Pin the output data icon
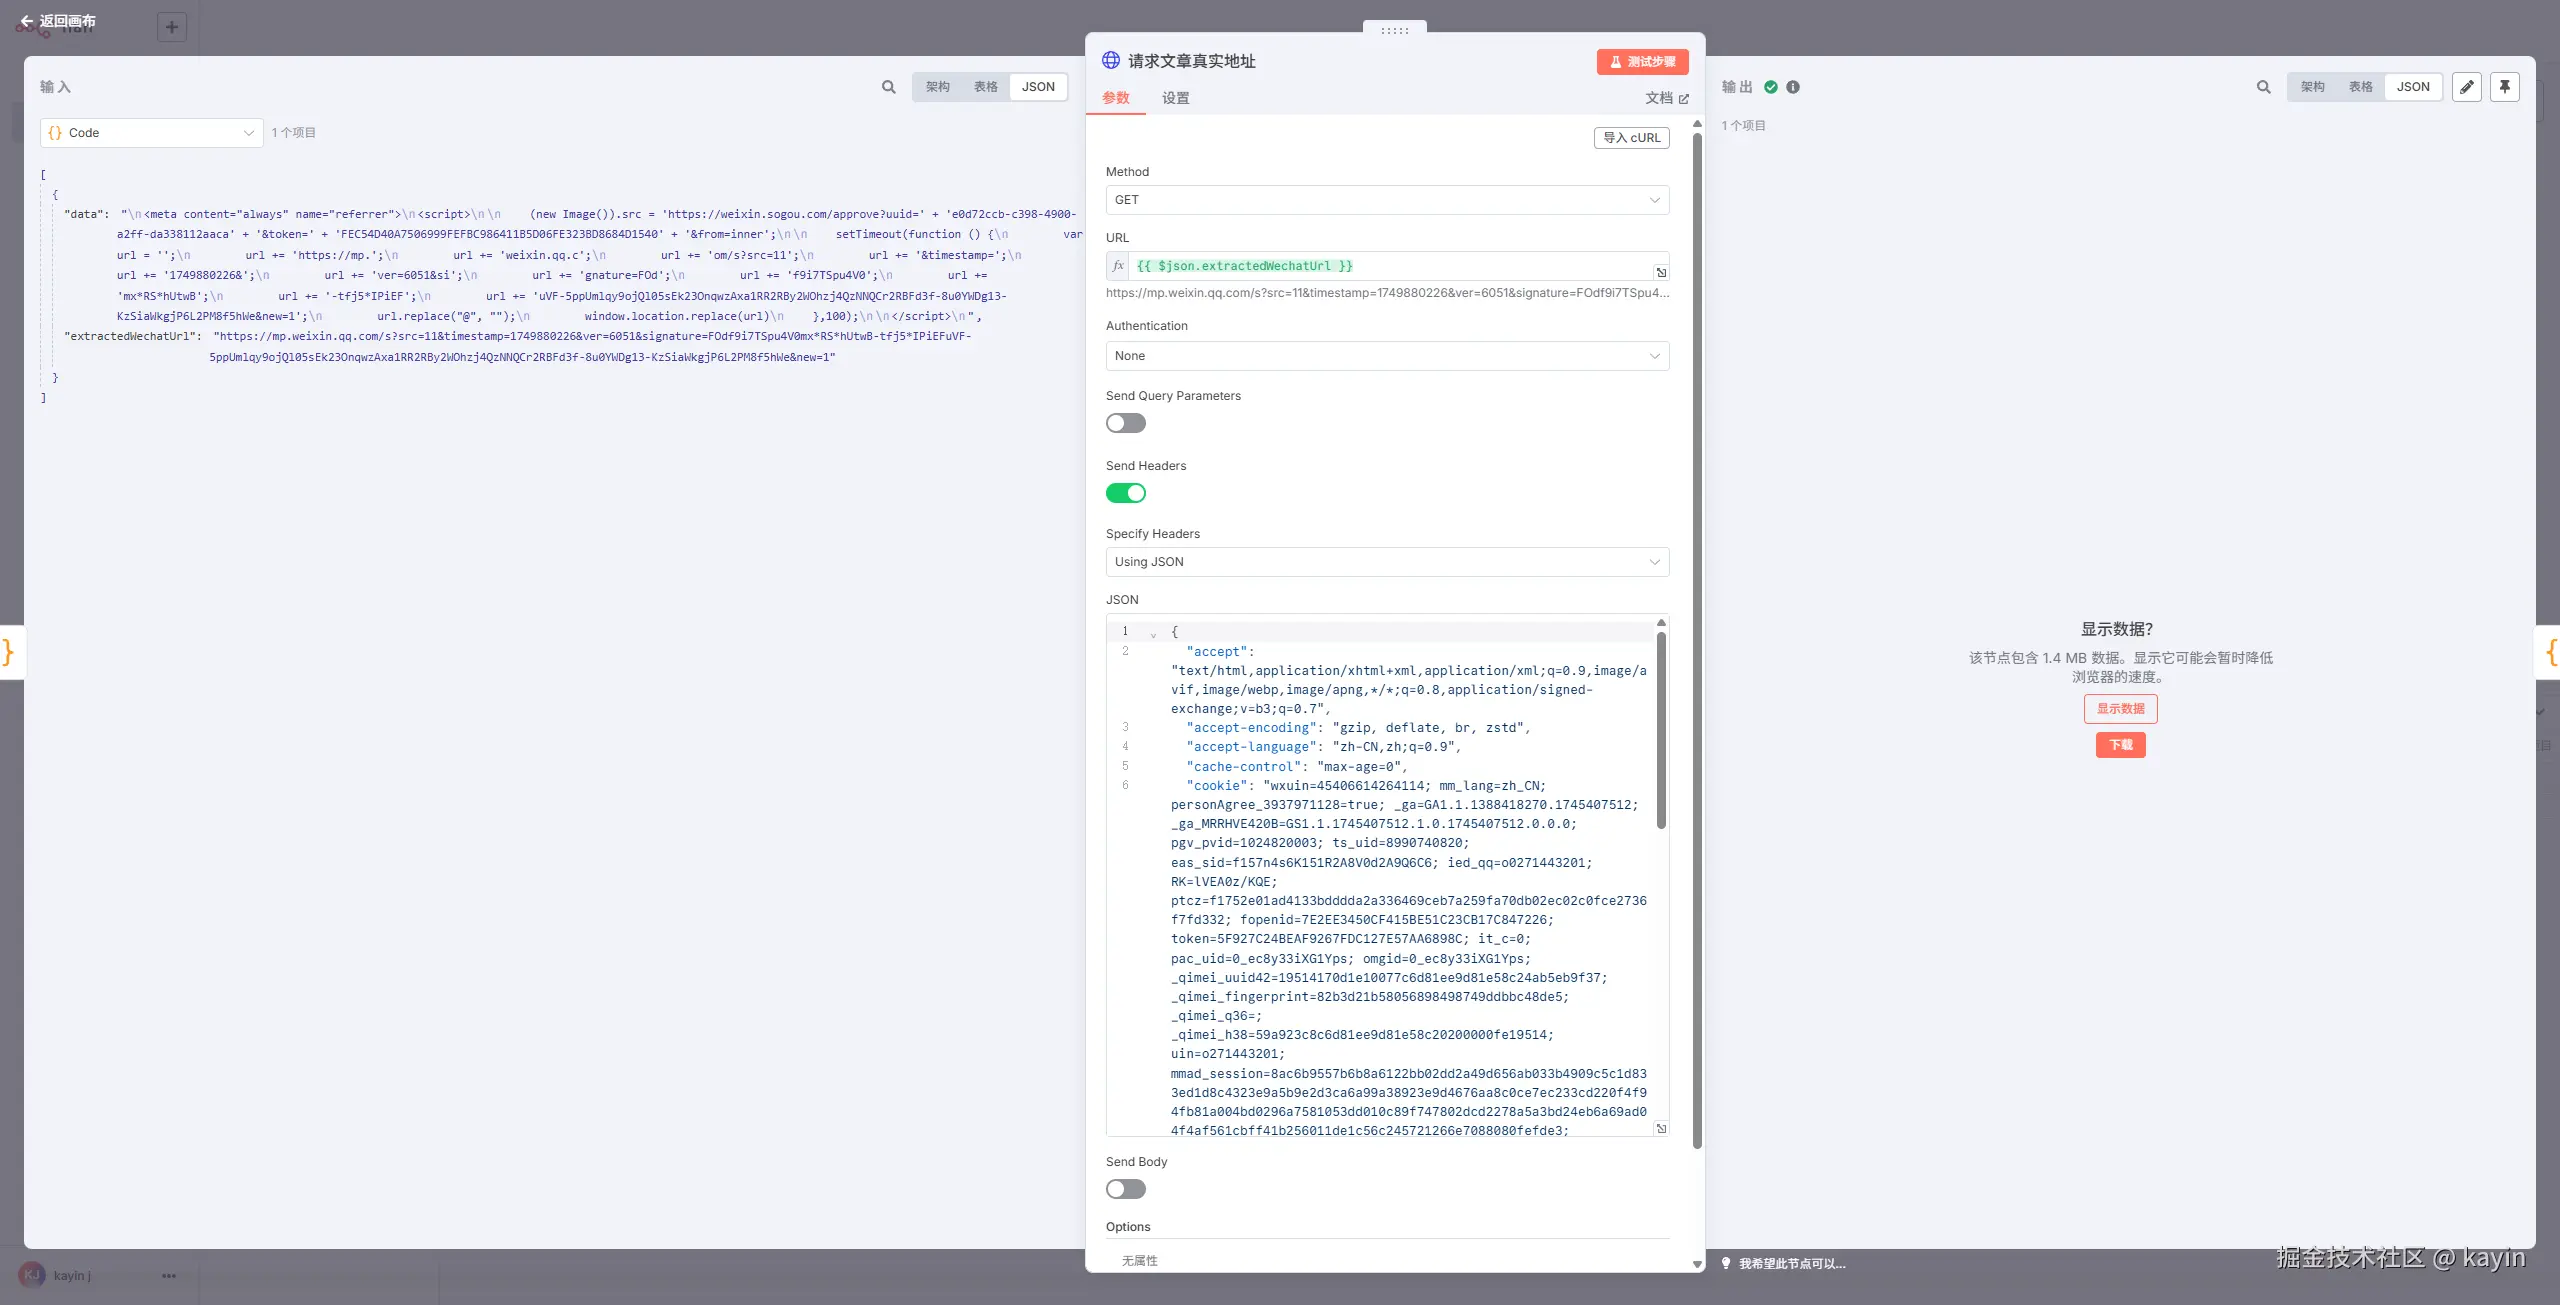This screenshot has height=1305, width=2560. pos(2505,87)
